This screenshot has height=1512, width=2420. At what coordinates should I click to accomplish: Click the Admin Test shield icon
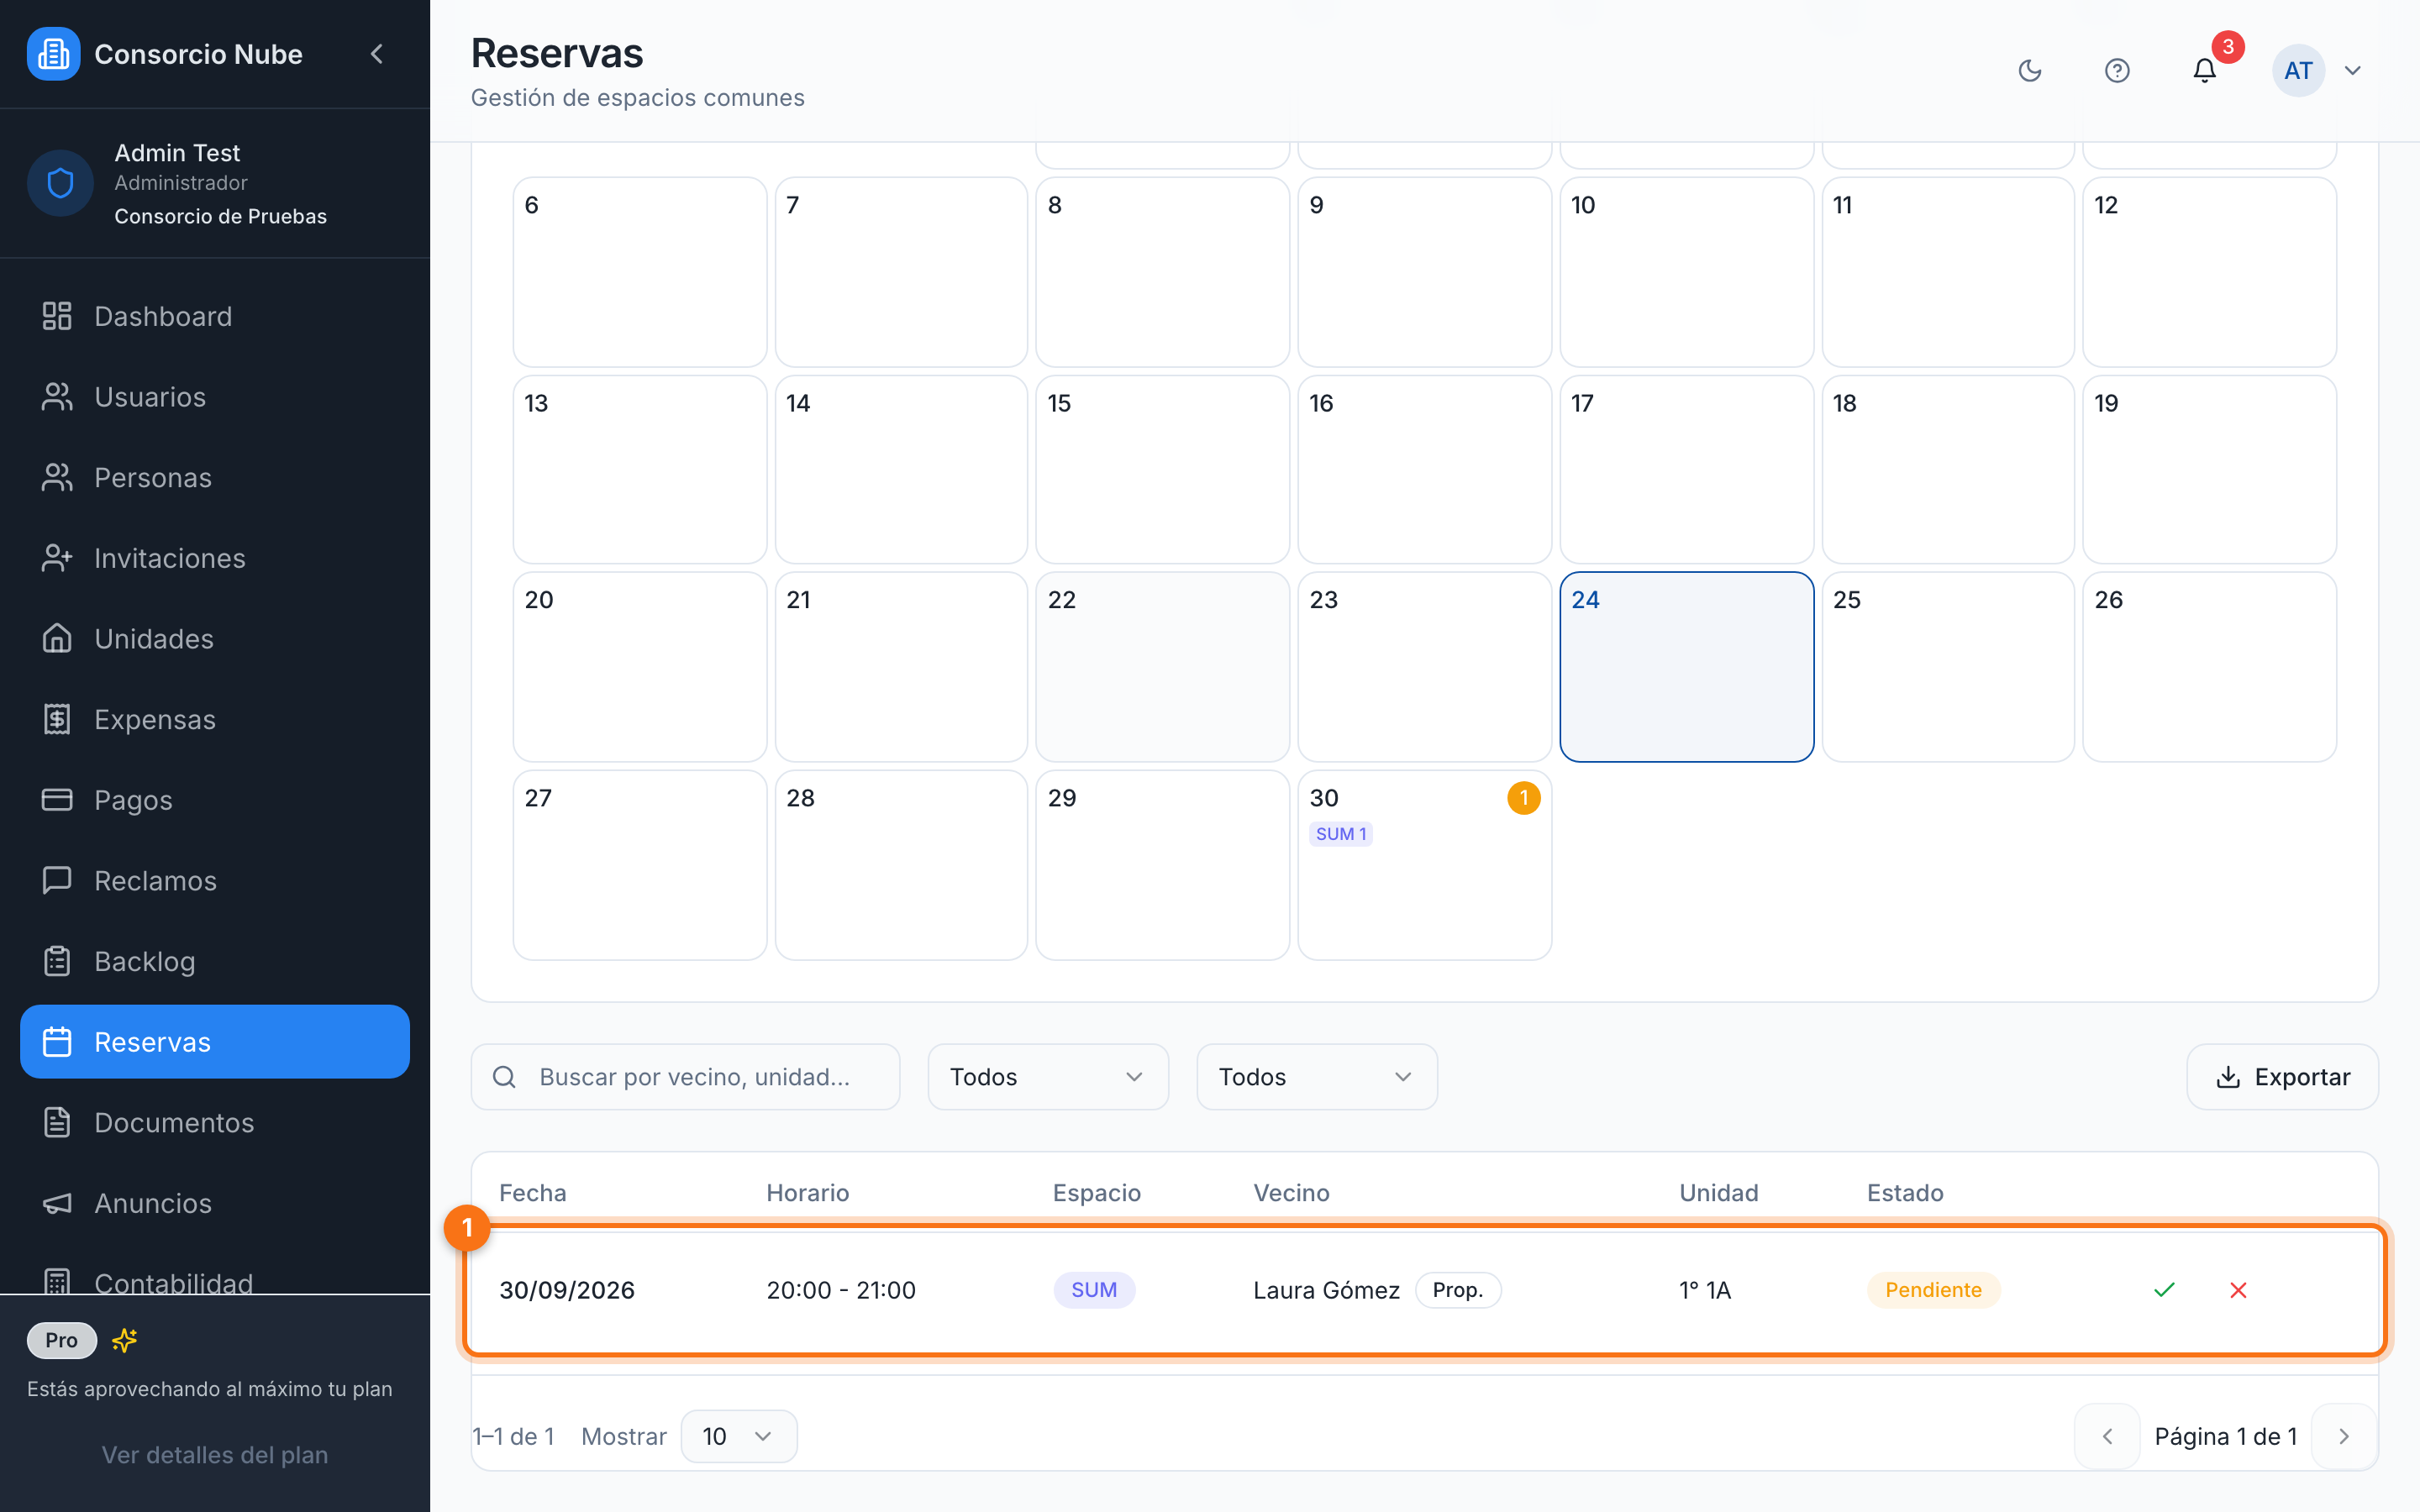pos(60,183)
